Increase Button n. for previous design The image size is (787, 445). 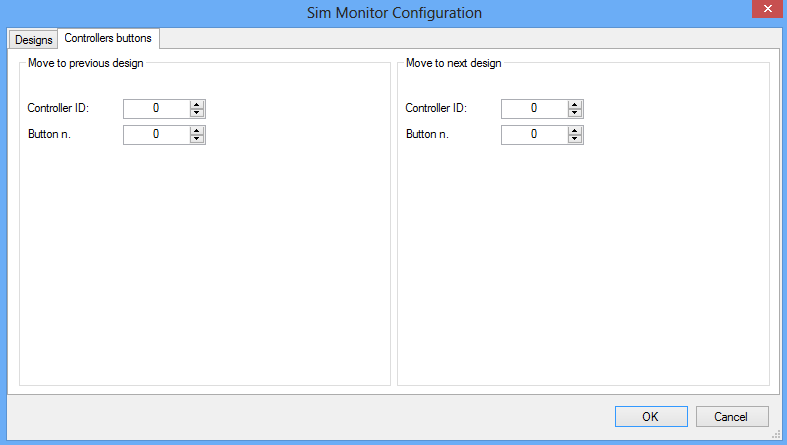coord(197,129)
